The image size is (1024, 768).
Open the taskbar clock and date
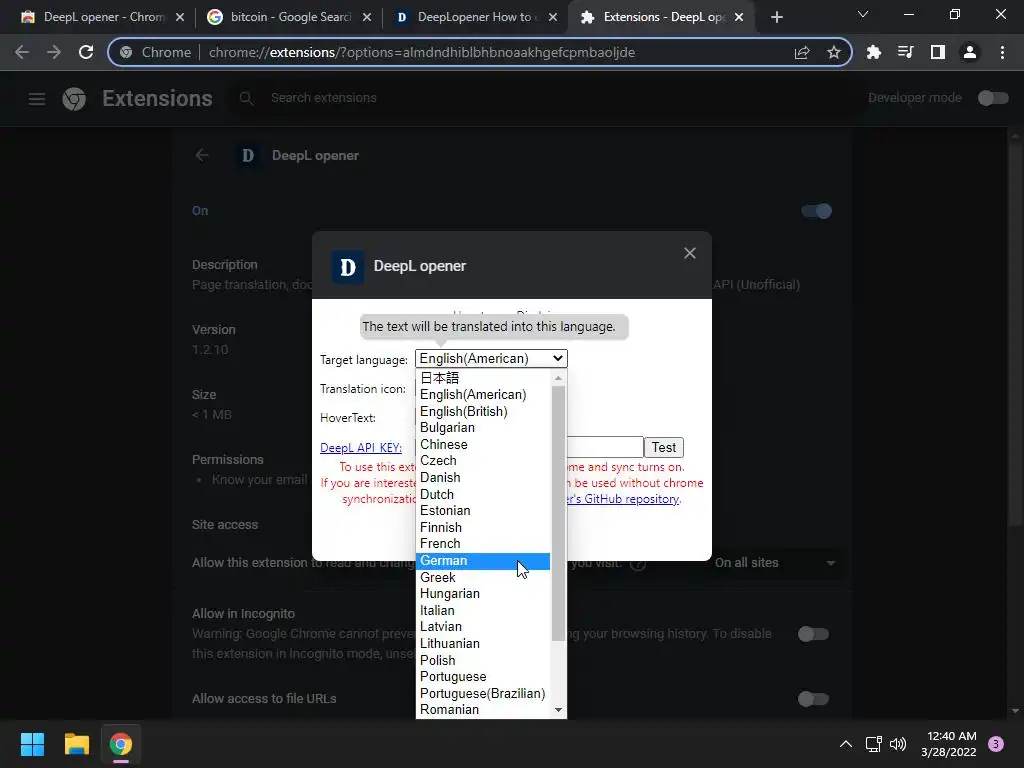point(948,744)
